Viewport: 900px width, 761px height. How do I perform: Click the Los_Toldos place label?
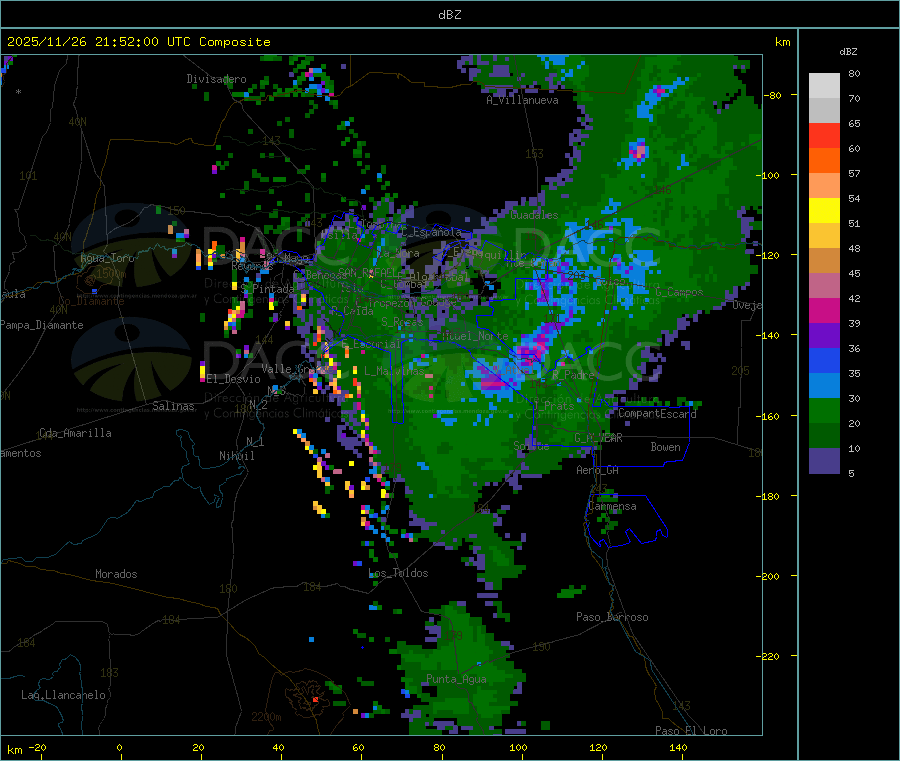pyautogui.click(x=398, y=573)
